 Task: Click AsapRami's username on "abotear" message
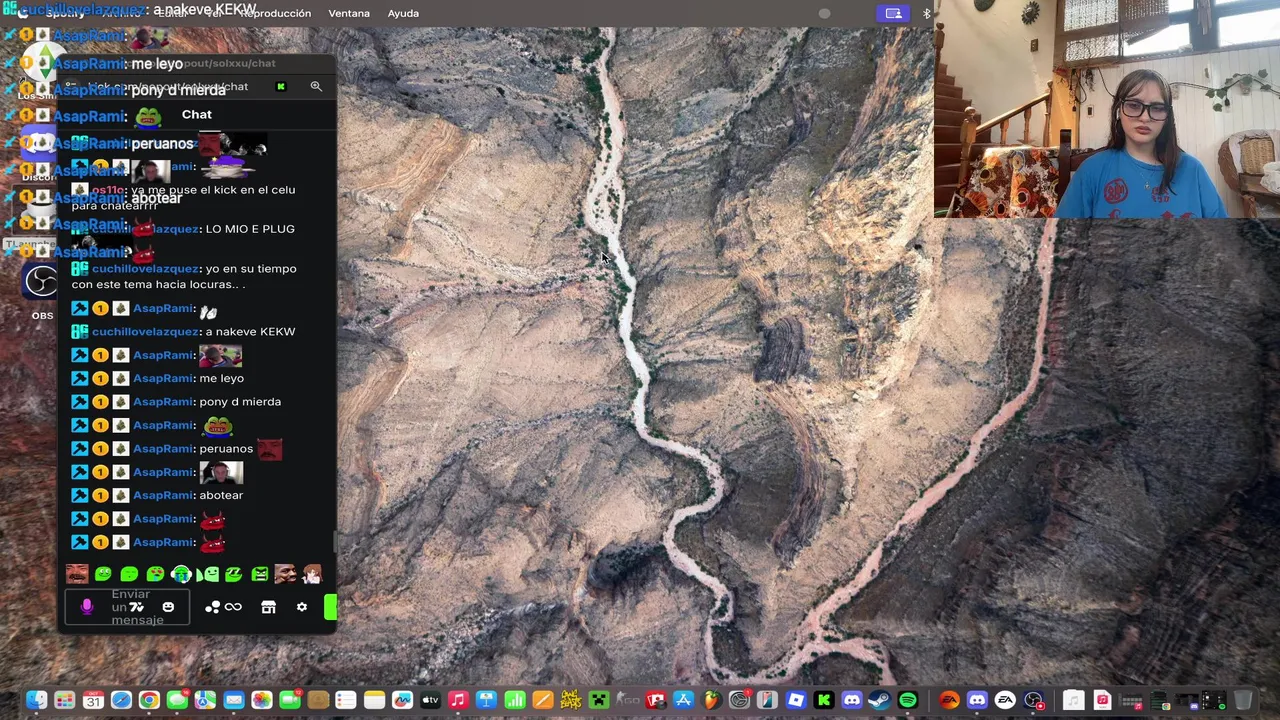click(x=163, y=495)
